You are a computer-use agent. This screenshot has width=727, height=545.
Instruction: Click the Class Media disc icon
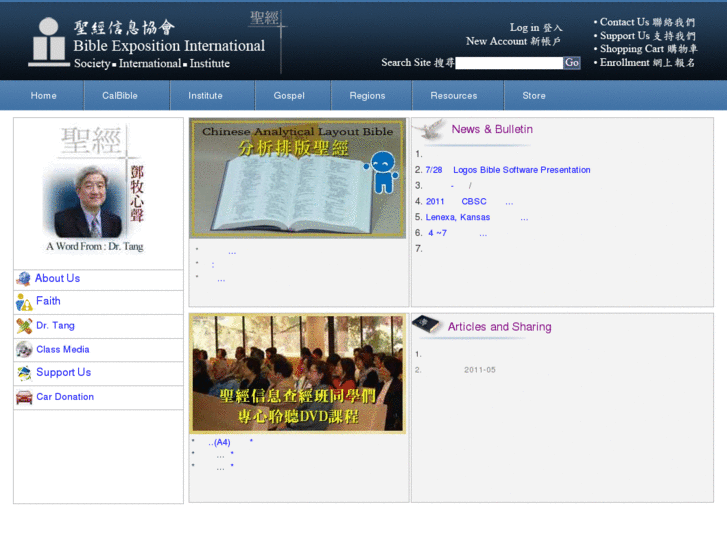coord(24,350)
